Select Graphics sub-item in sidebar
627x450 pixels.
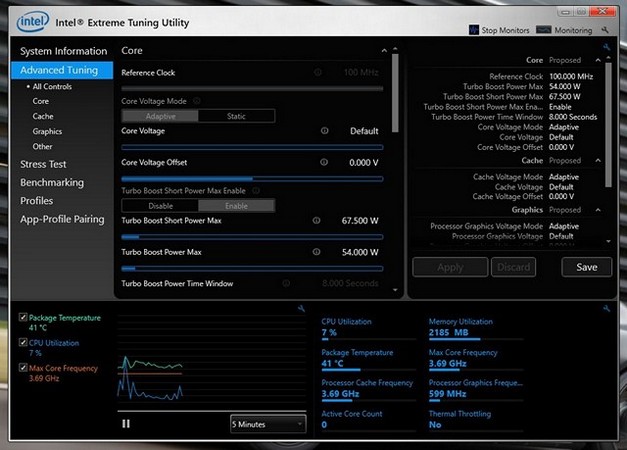click(47, 132)
